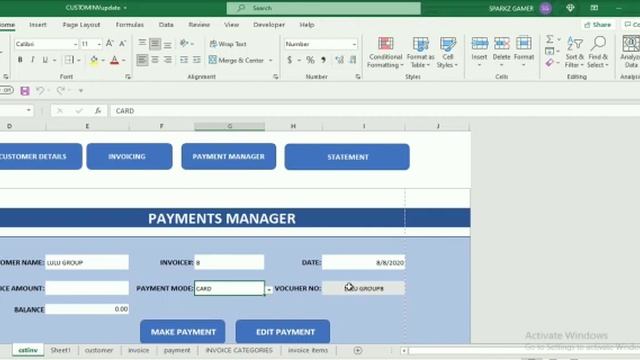Open the font size dropdown
Screen dimensions: 640x360
(x=99, y=44)
